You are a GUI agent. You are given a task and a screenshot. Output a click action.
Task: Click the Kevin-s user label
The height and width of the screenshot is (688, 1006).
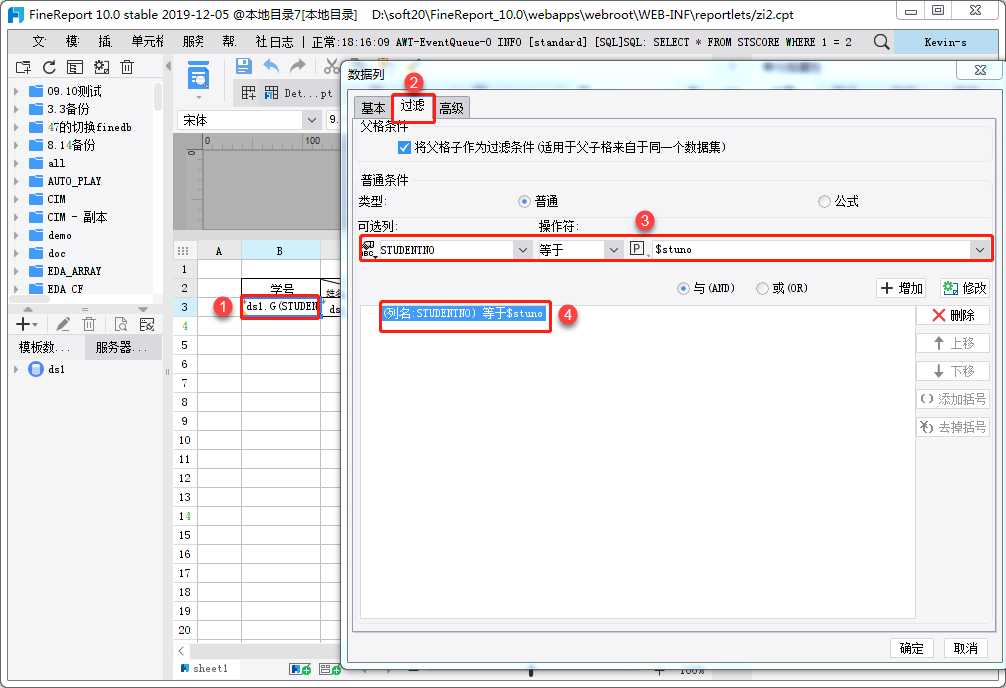[x=945, y=42]
